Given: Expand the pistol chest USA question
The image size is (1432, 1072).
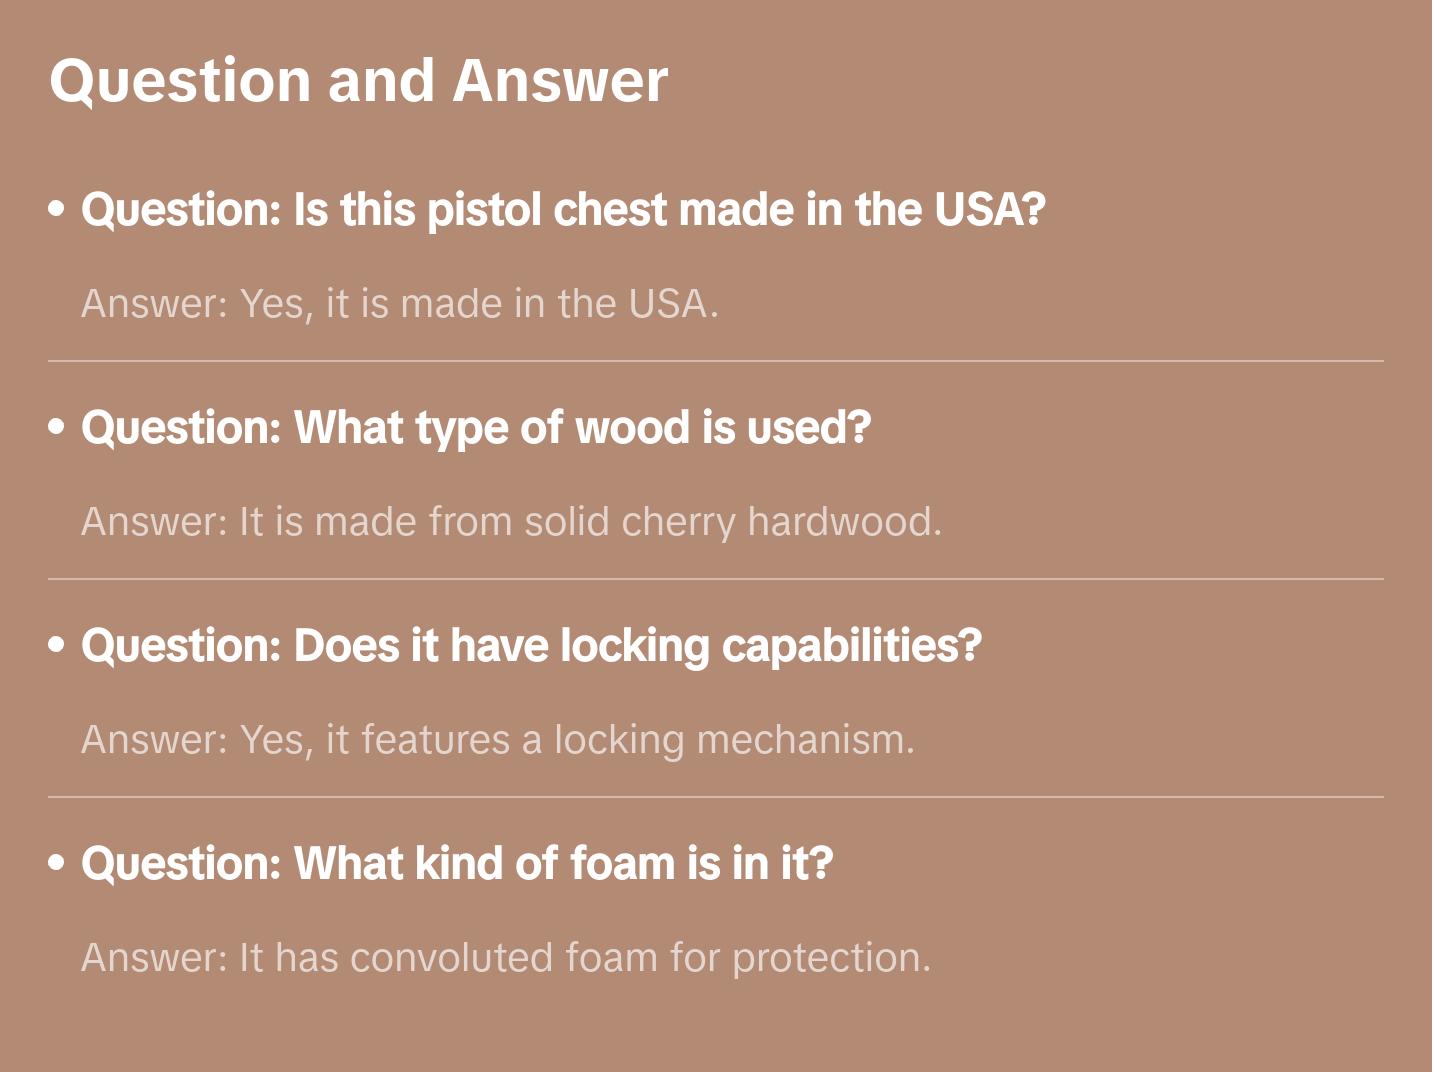Looking at the screenshot, I should [563, 210].
